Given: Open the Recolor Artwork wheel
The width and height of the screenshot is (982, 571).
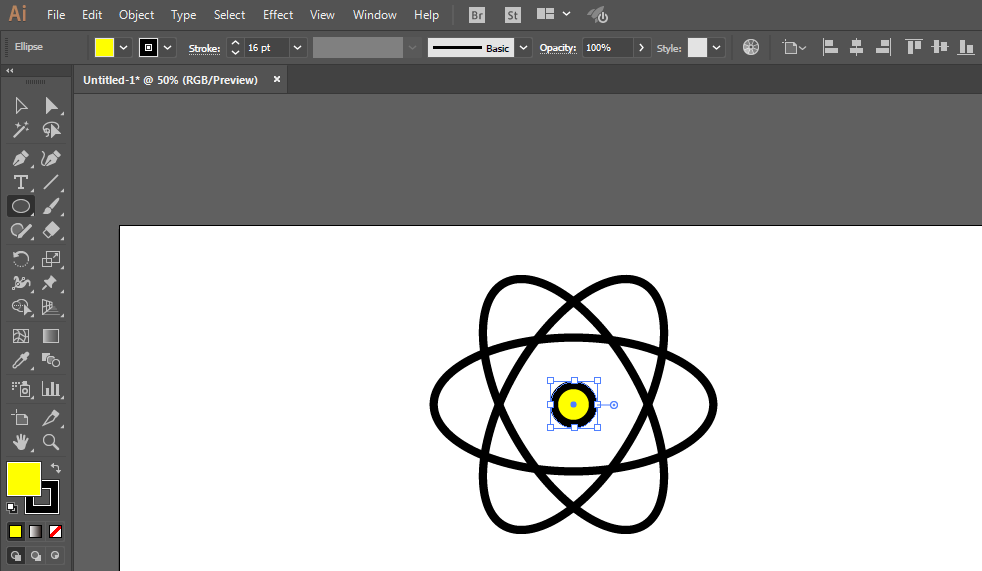Looking at the screenshot, I should (751, 47).
